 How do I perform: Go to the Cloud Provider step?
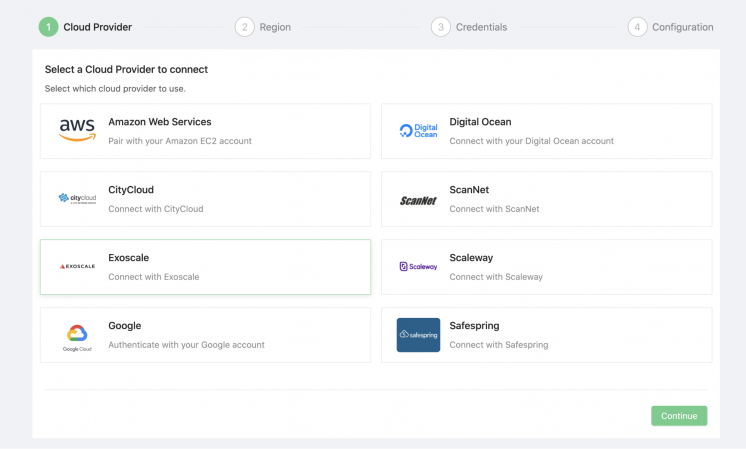pyautogui.click(x=97, y=27)
